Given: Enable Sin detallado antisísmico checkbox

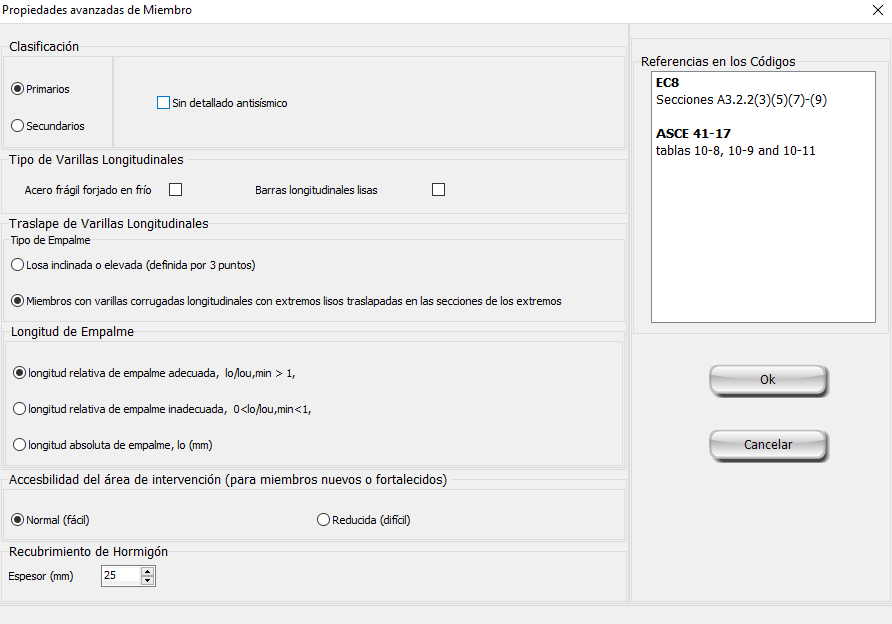Looking at the screenshot, I should pos(164,103).
